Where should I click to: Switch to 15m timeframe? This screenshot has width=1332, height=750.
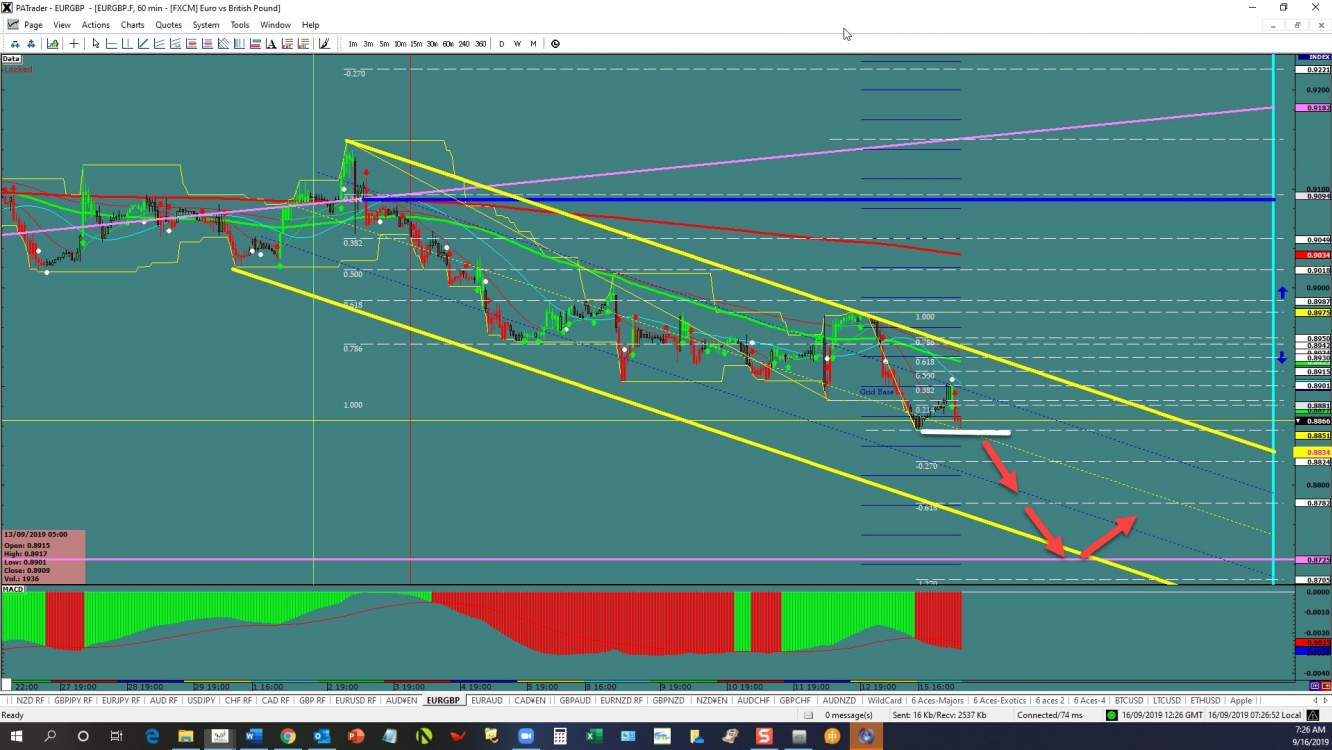pos(416,44)
